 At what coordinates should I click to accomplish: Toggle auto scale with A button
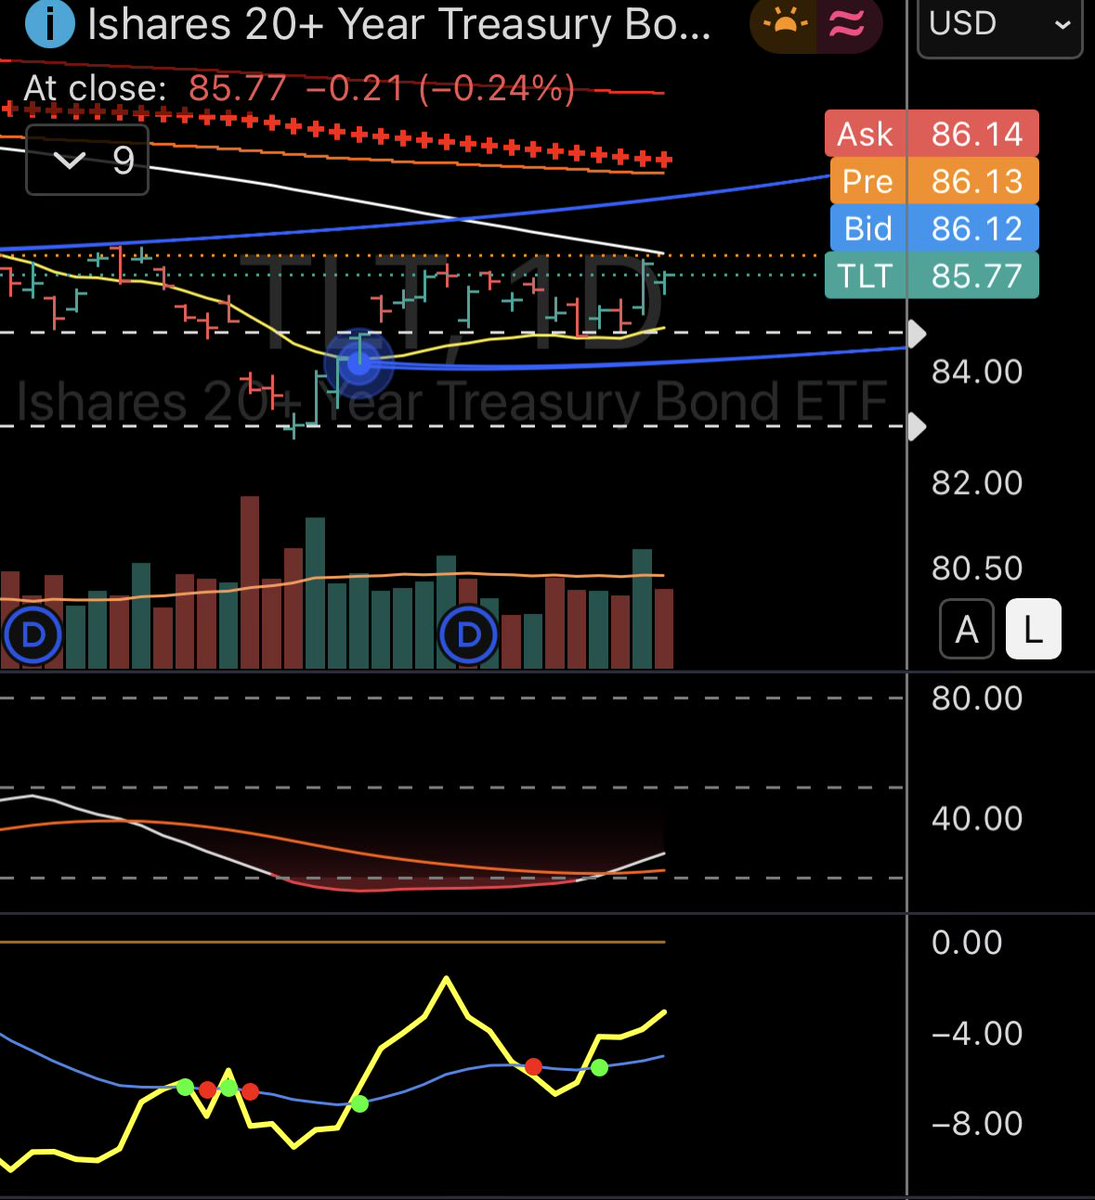(x=966, y=630)
